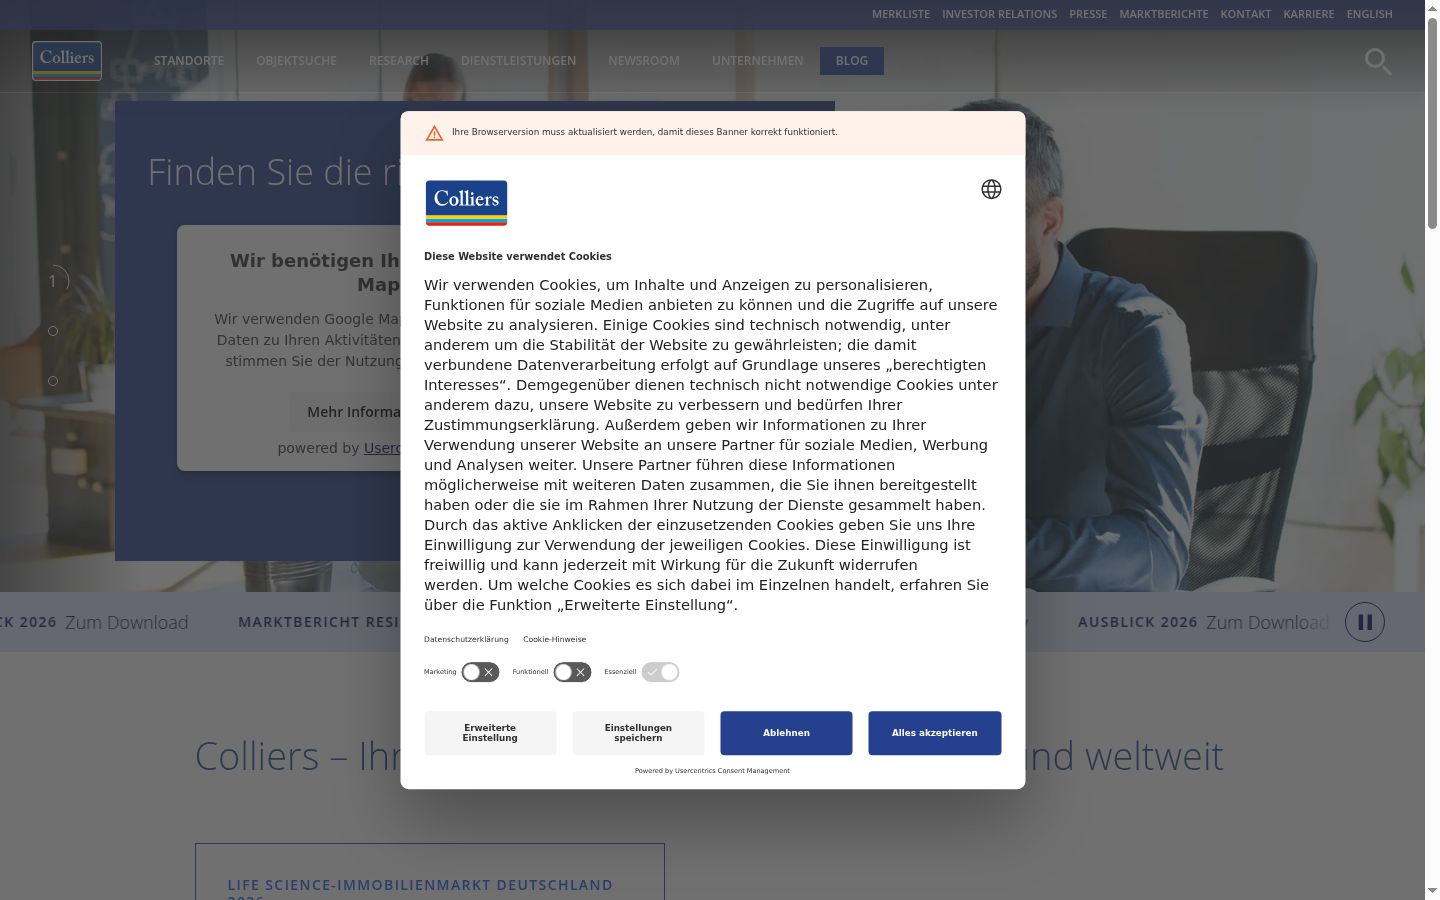The height and width of the screenshot is (900, 1440).
Task: Open MERKLISTE in top bar
Action: 901,14
